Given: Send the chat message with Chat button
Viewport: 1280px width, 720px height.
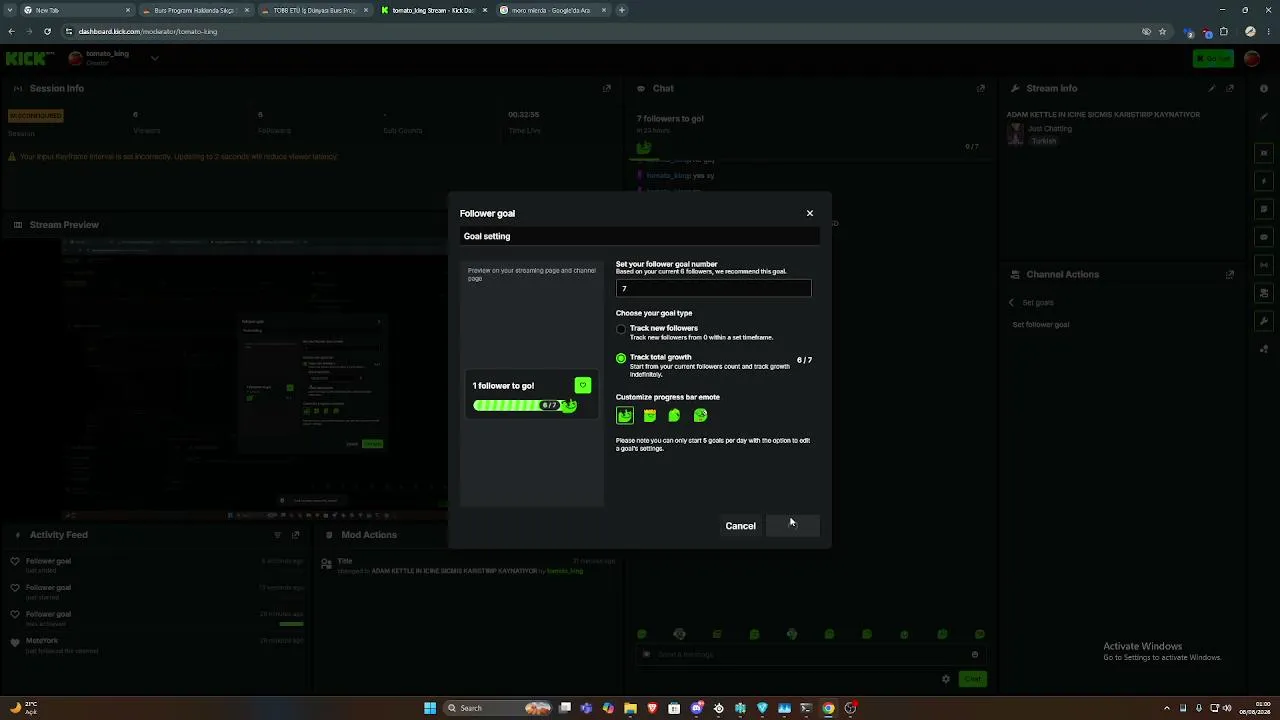Looking at the screenshot, I should (x=972, y=679).
